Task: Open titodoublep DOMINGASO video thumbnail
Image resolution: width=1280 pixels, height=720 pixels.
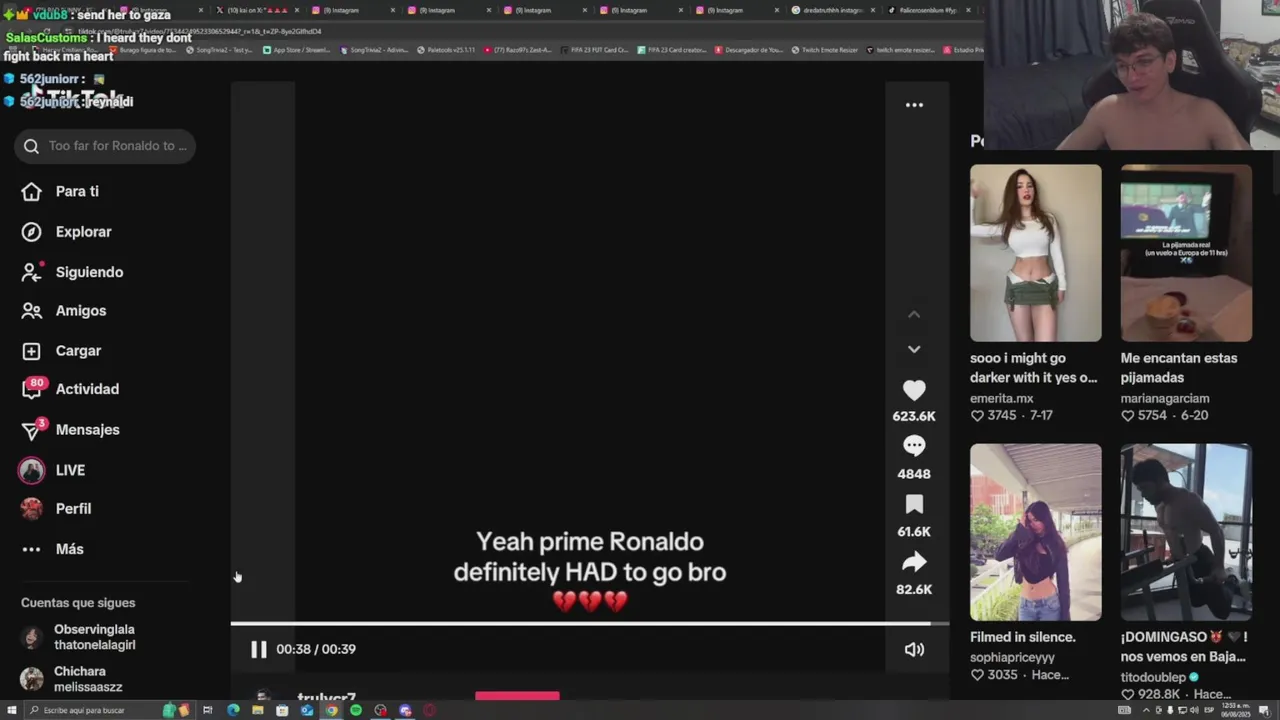Action: point(1186,533)
